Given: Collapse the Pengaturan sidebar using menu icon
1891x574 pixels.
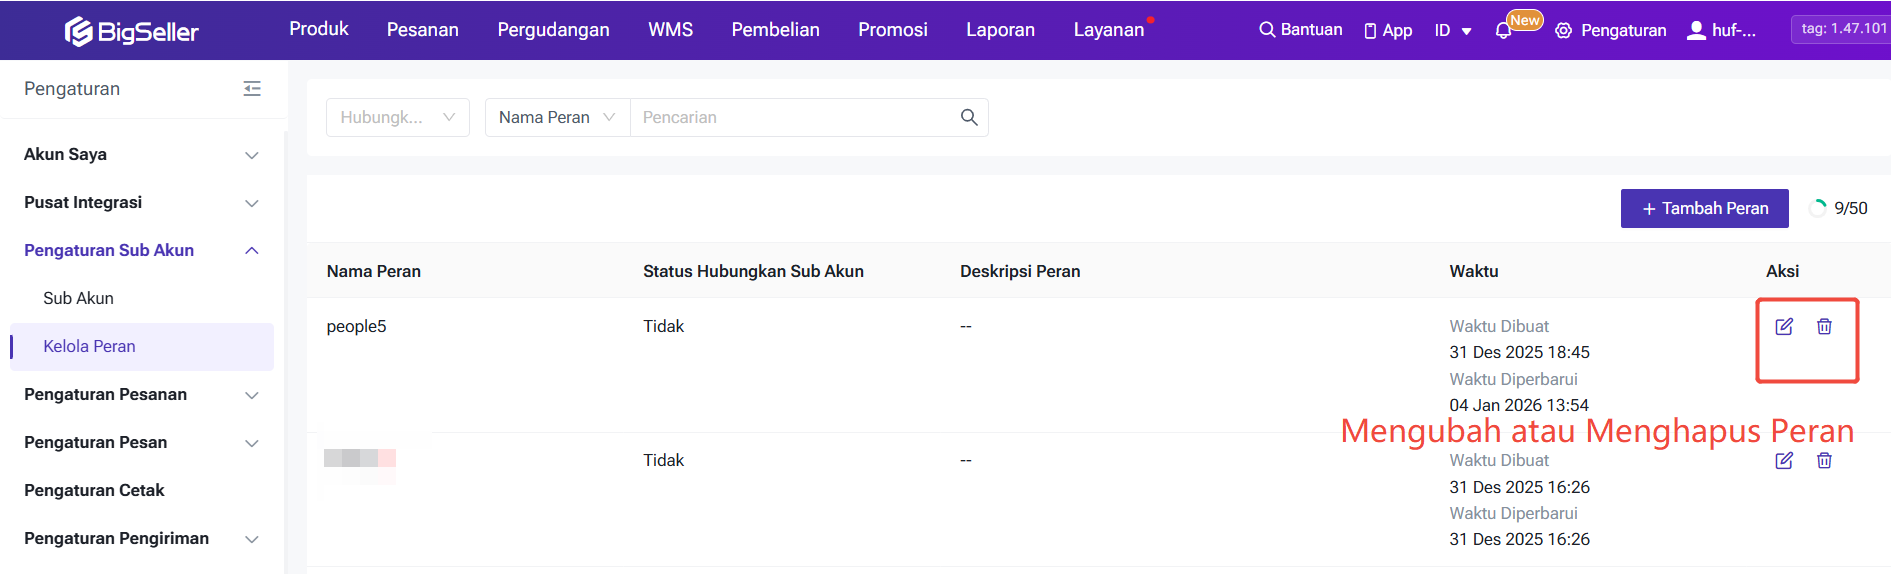Looking at the screenshot, I should [252, 89].
